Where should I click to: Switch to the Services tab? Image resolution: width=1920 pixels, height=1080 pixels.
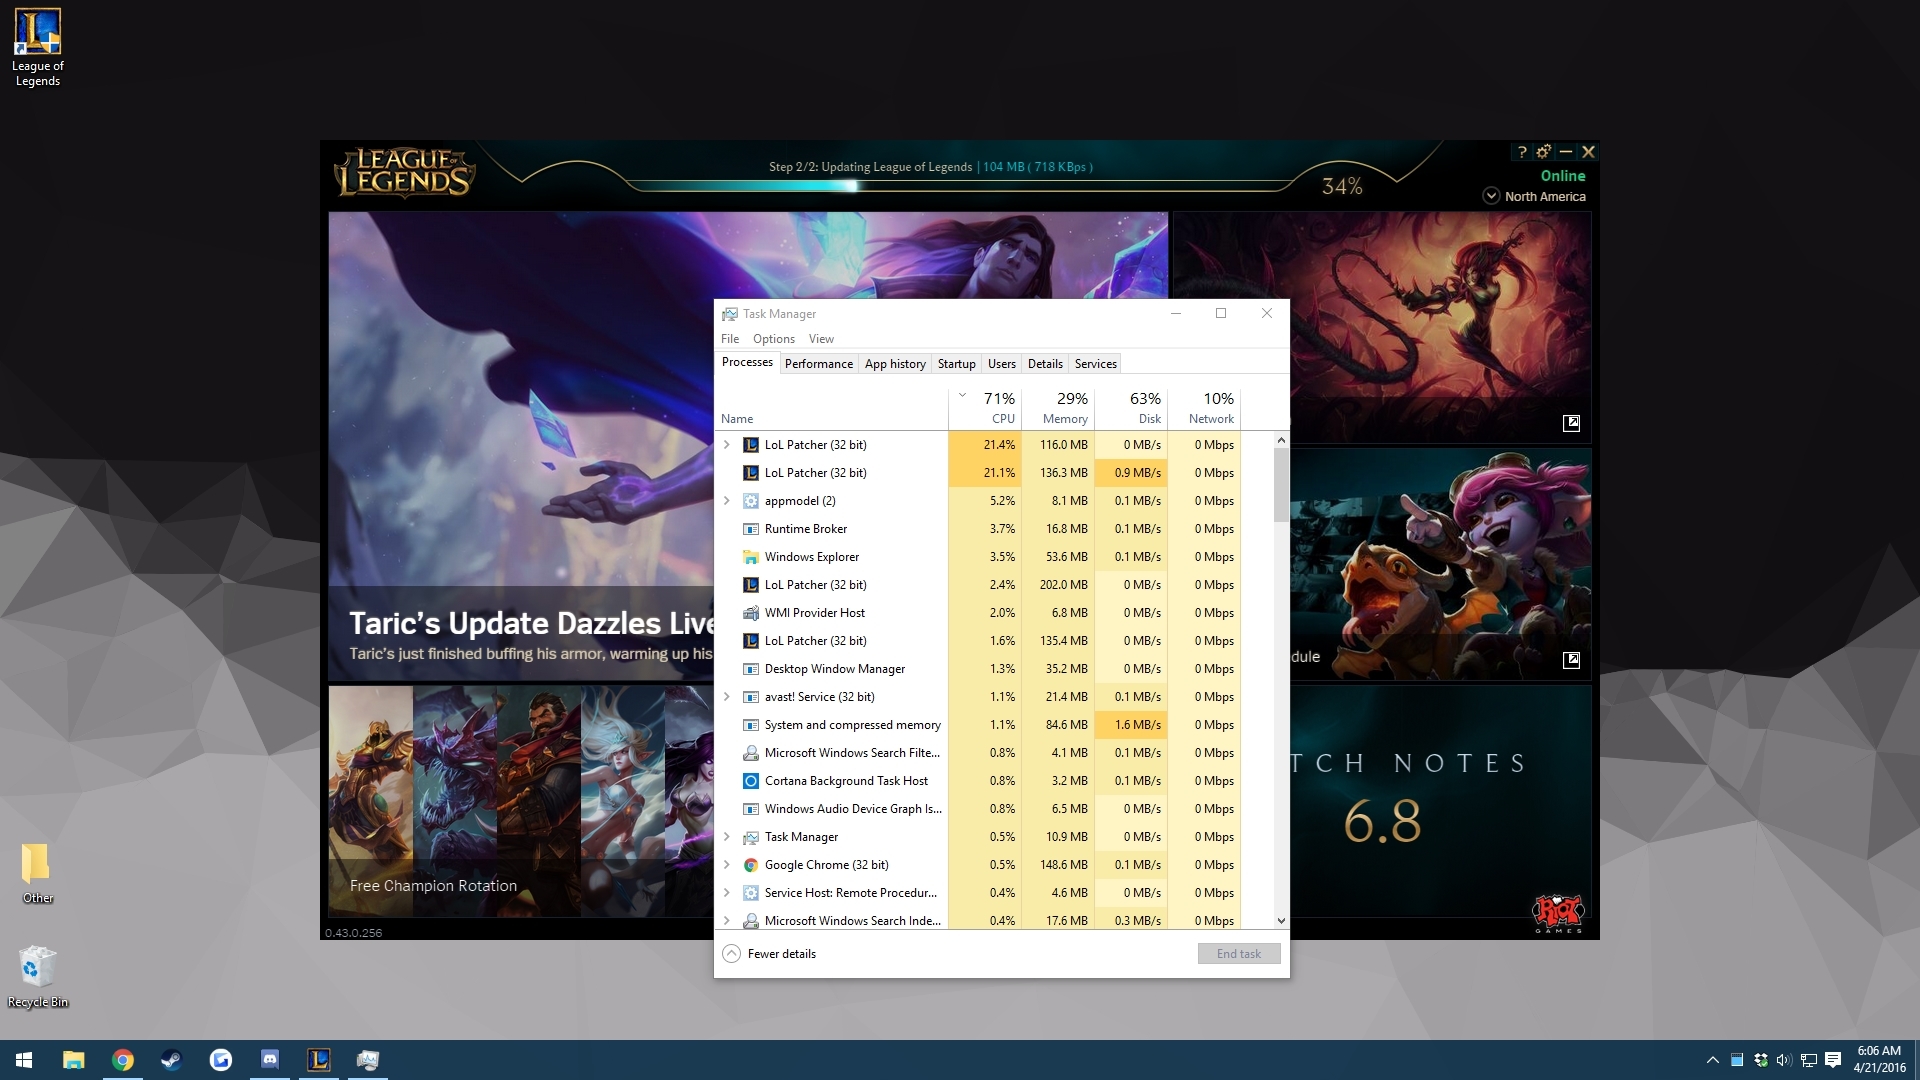click(1095, 364)
